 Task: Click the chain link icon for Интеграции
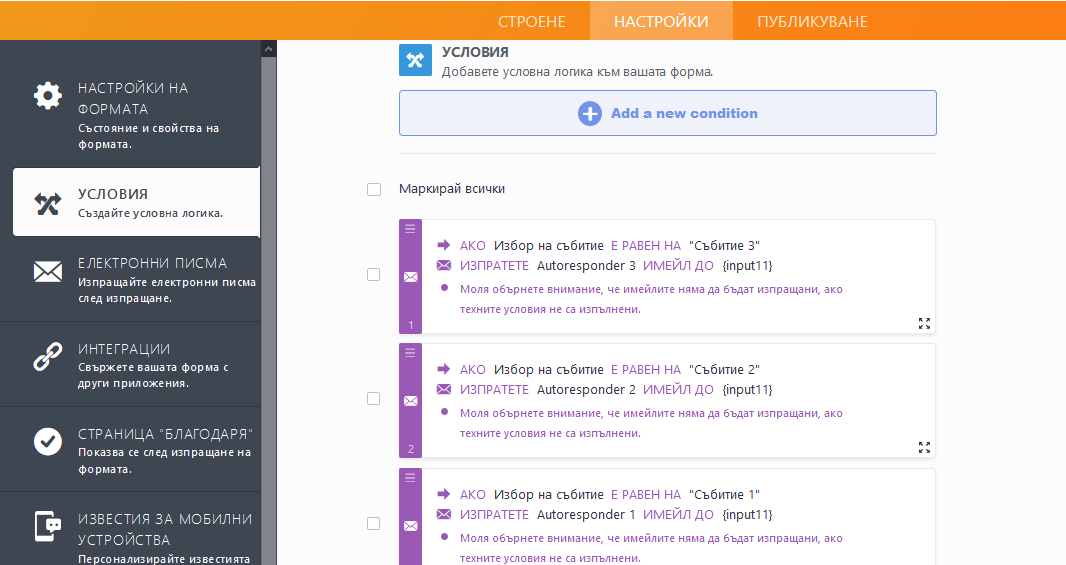47,357
